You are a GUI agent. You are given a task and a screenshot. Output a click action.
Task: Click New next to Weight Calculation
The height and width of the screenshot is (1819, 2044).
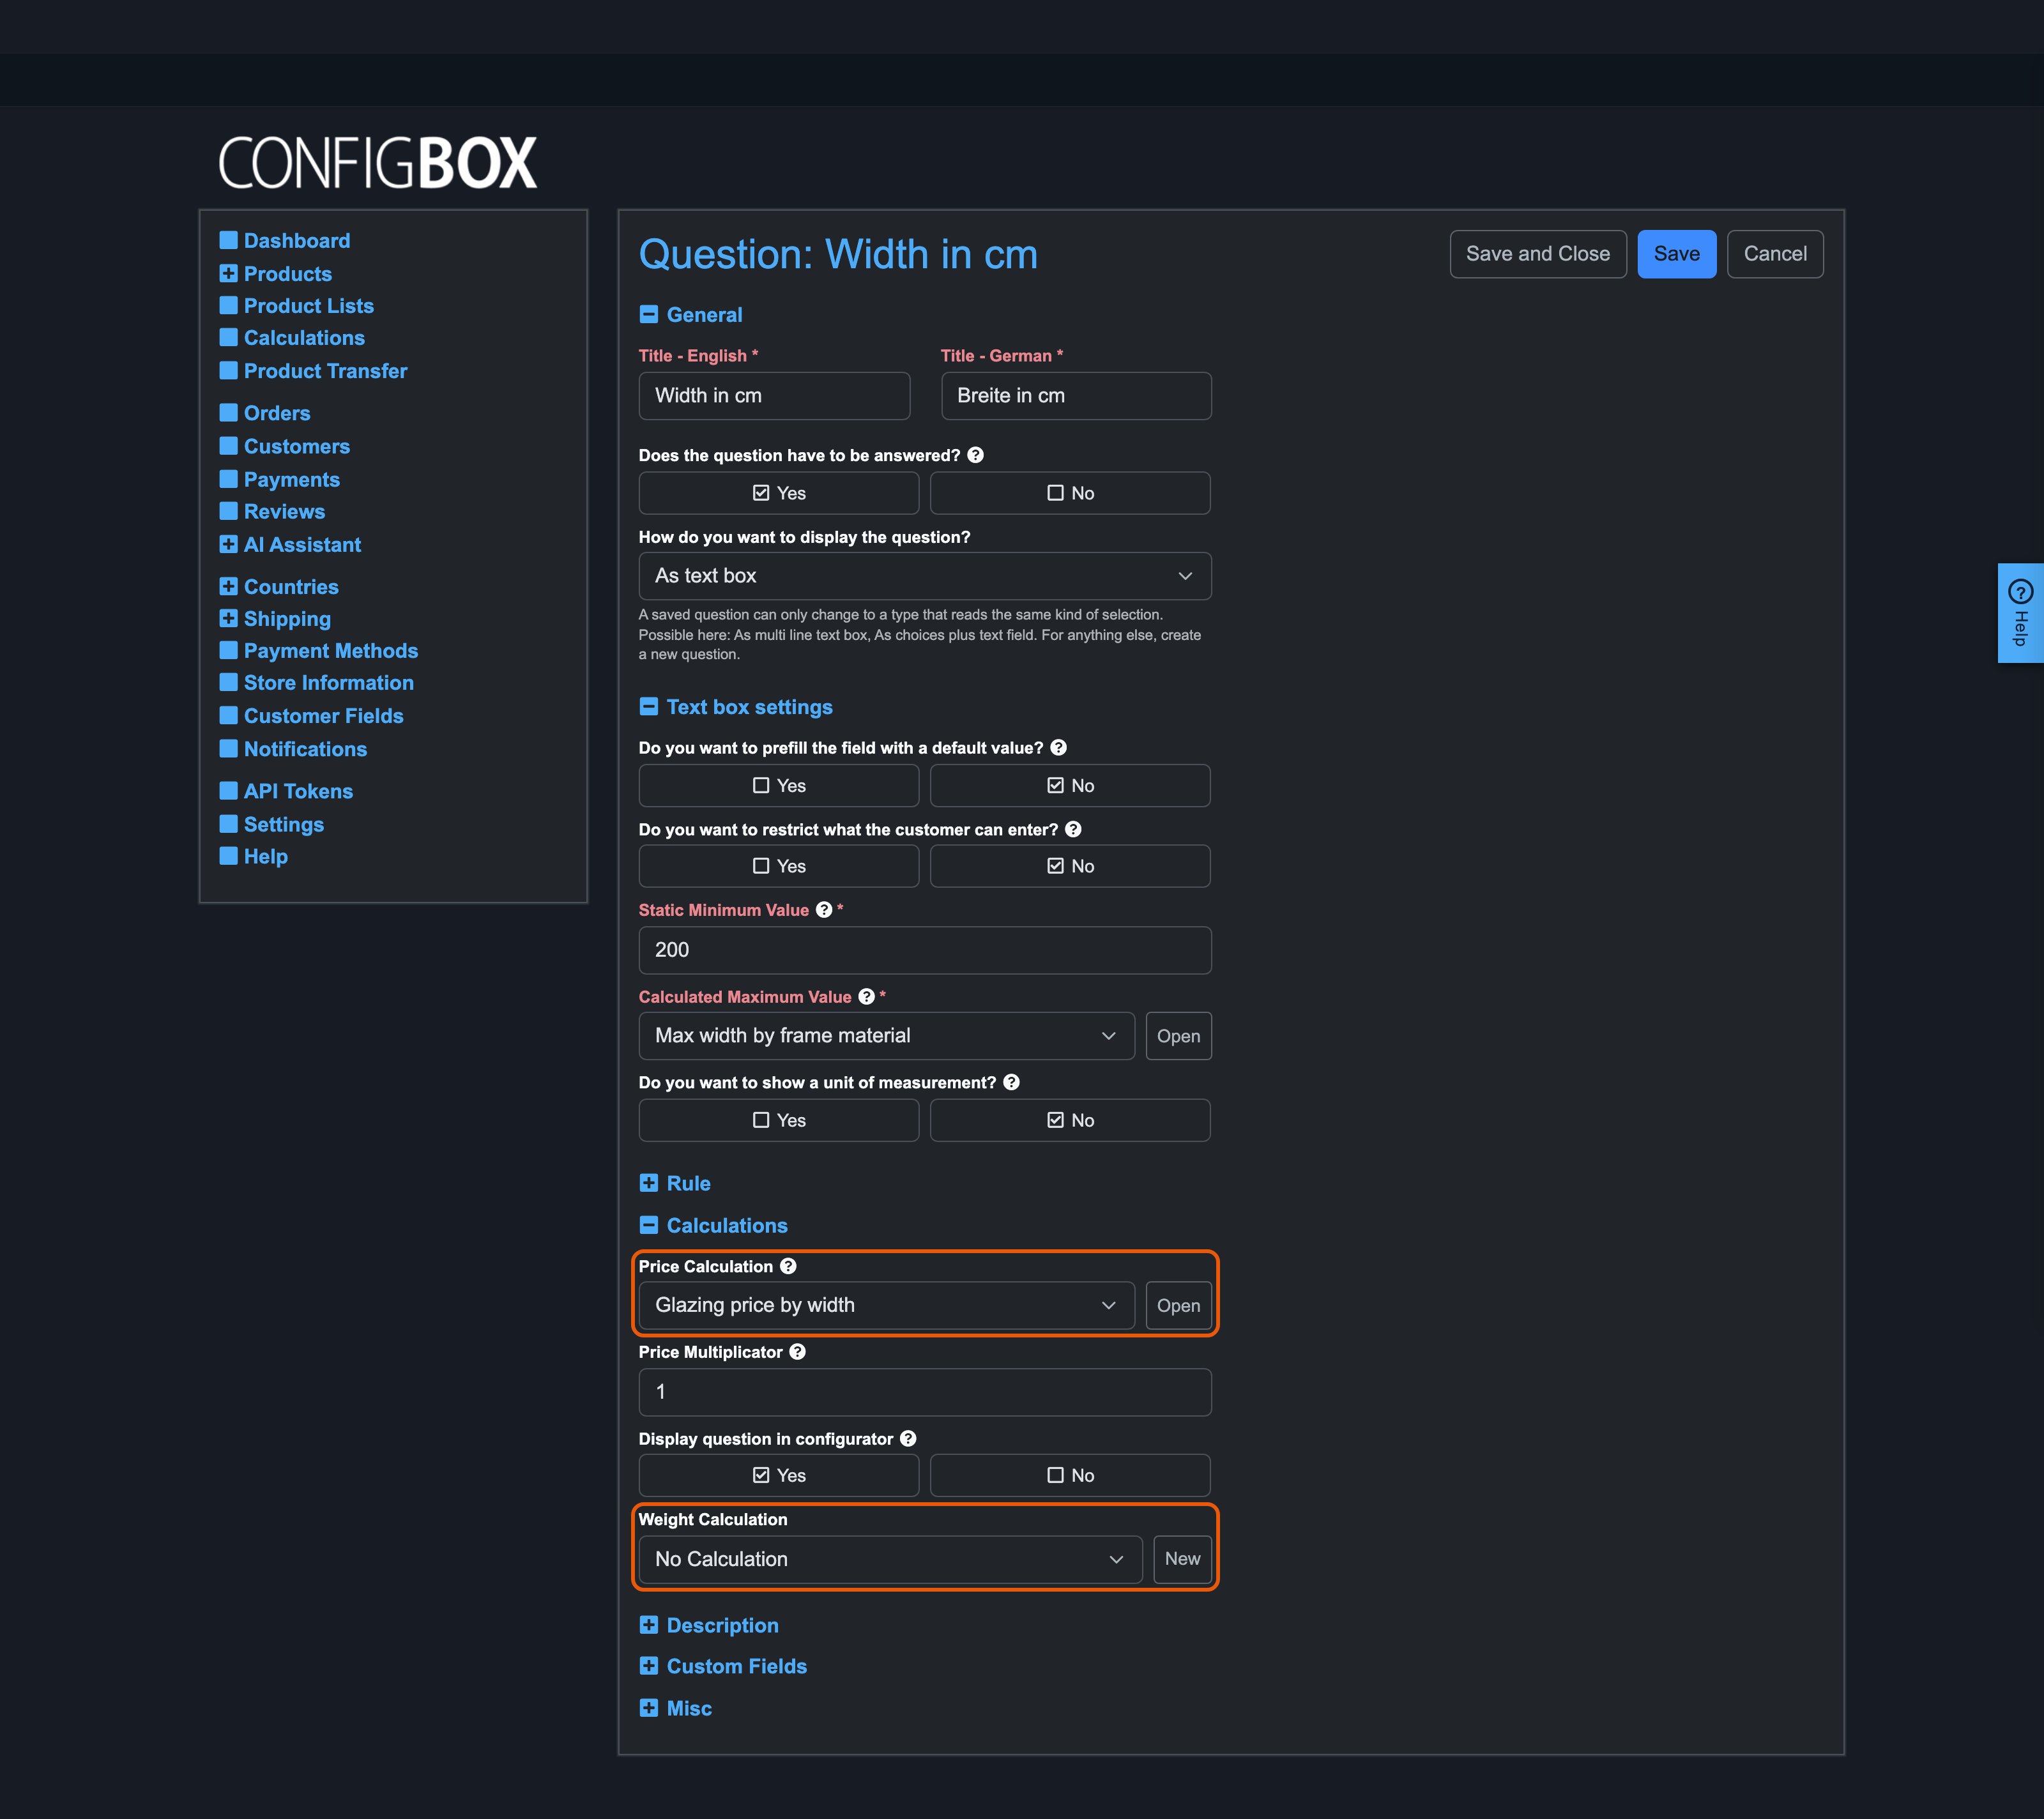[x=1182, y=1559]
